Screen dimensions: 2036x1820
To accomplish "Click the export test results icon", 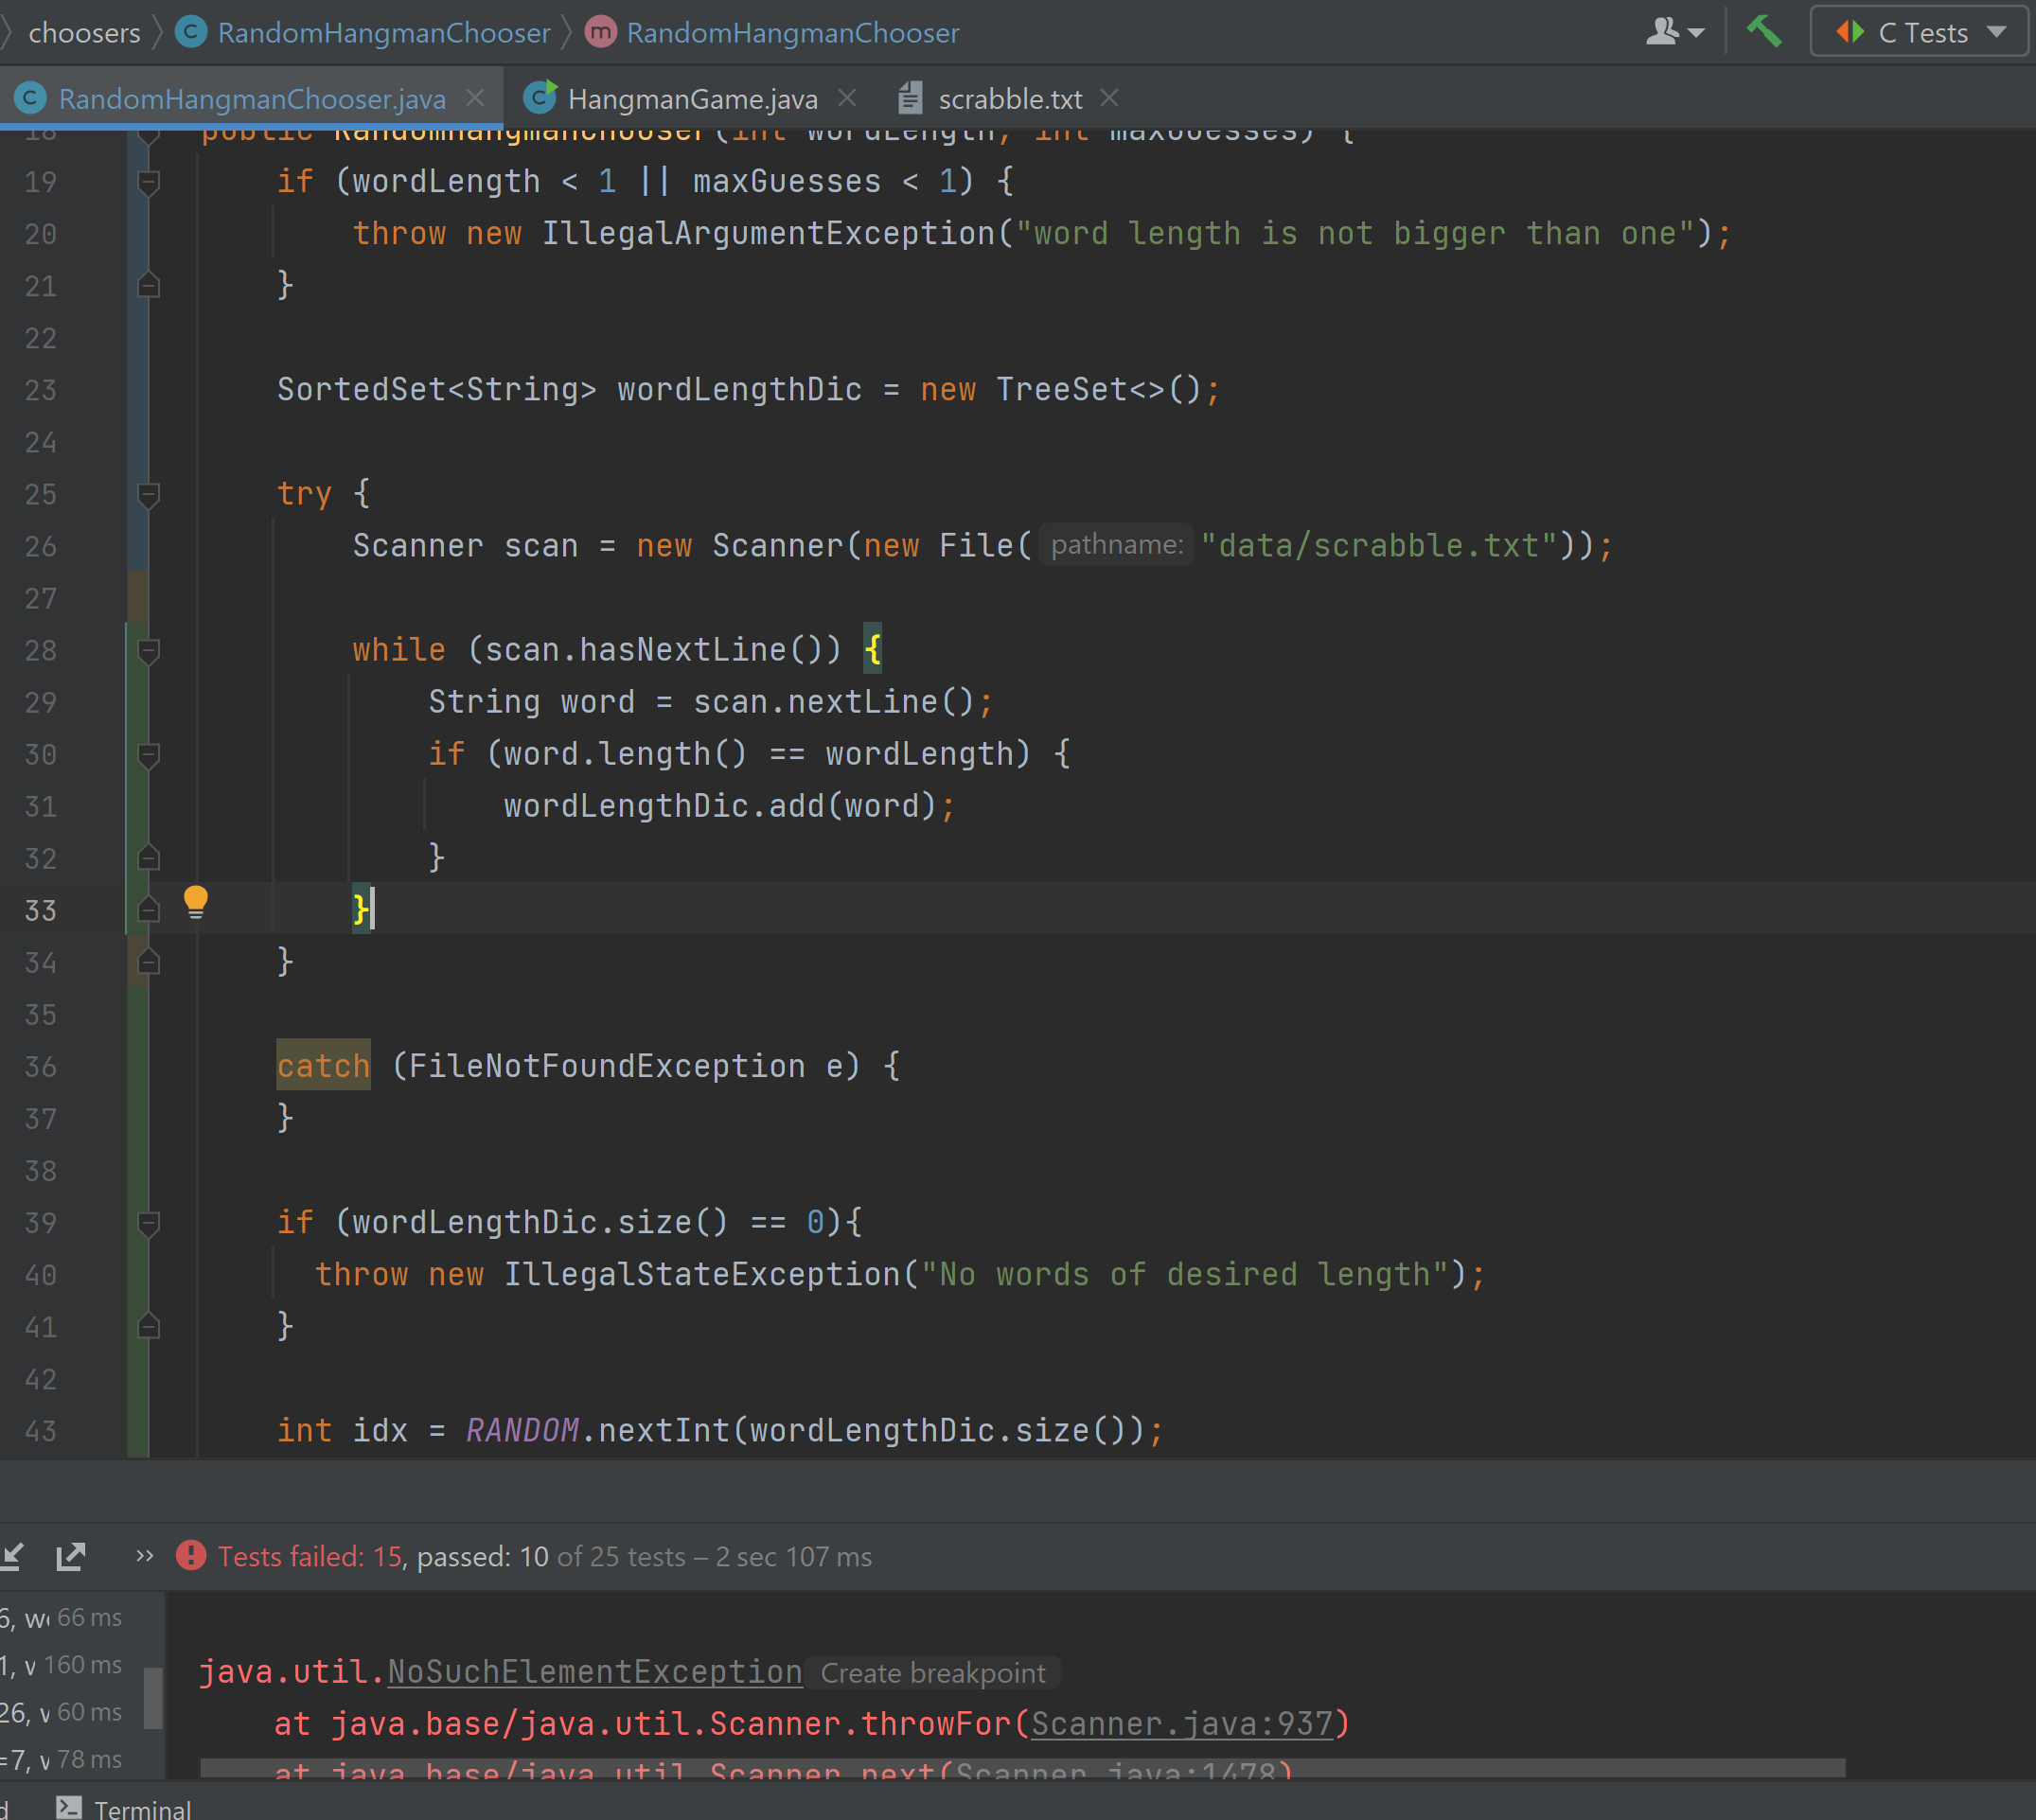I will (71, 1556).
